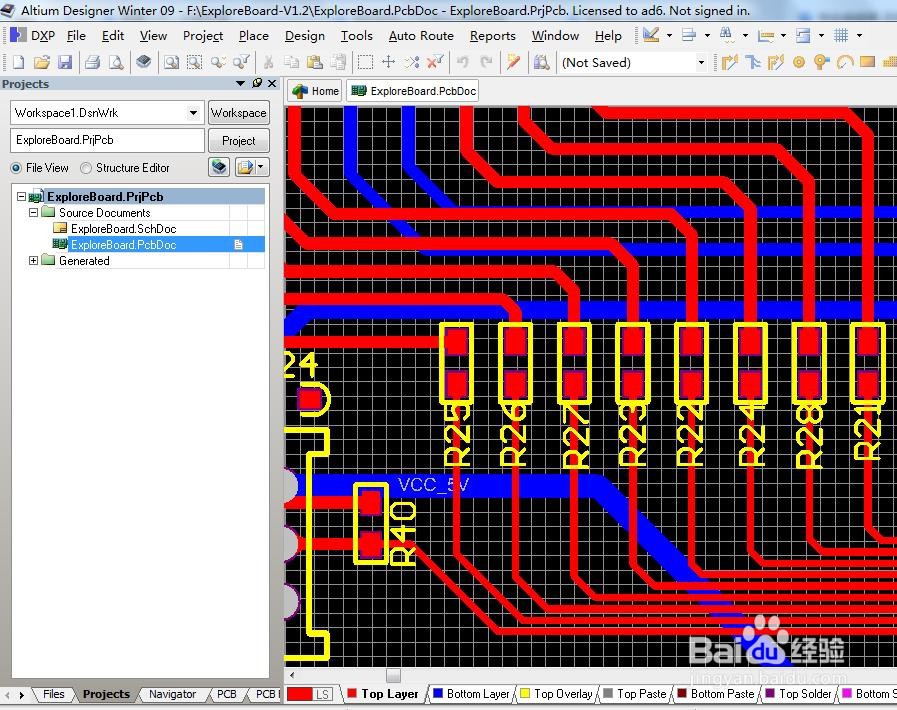Viewport: 897px width, 710px height.
Task: Activate the move selection cross icon
Action: (x=388, y=62)
